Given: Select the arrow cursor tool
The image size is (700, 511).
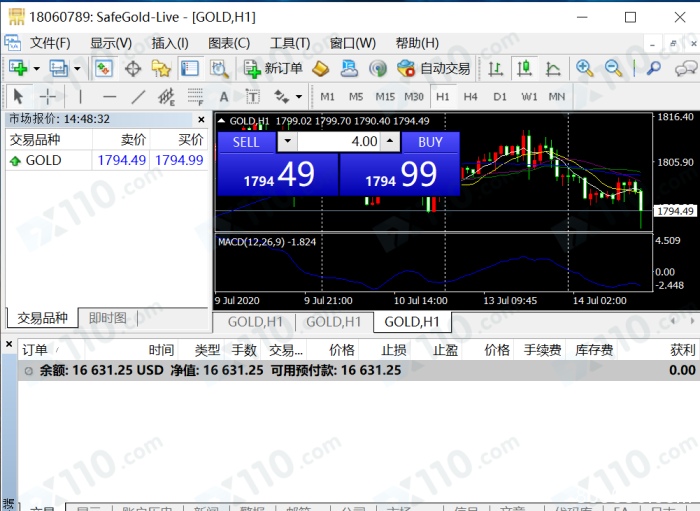Looking at the screenshot, I should 18,96.
